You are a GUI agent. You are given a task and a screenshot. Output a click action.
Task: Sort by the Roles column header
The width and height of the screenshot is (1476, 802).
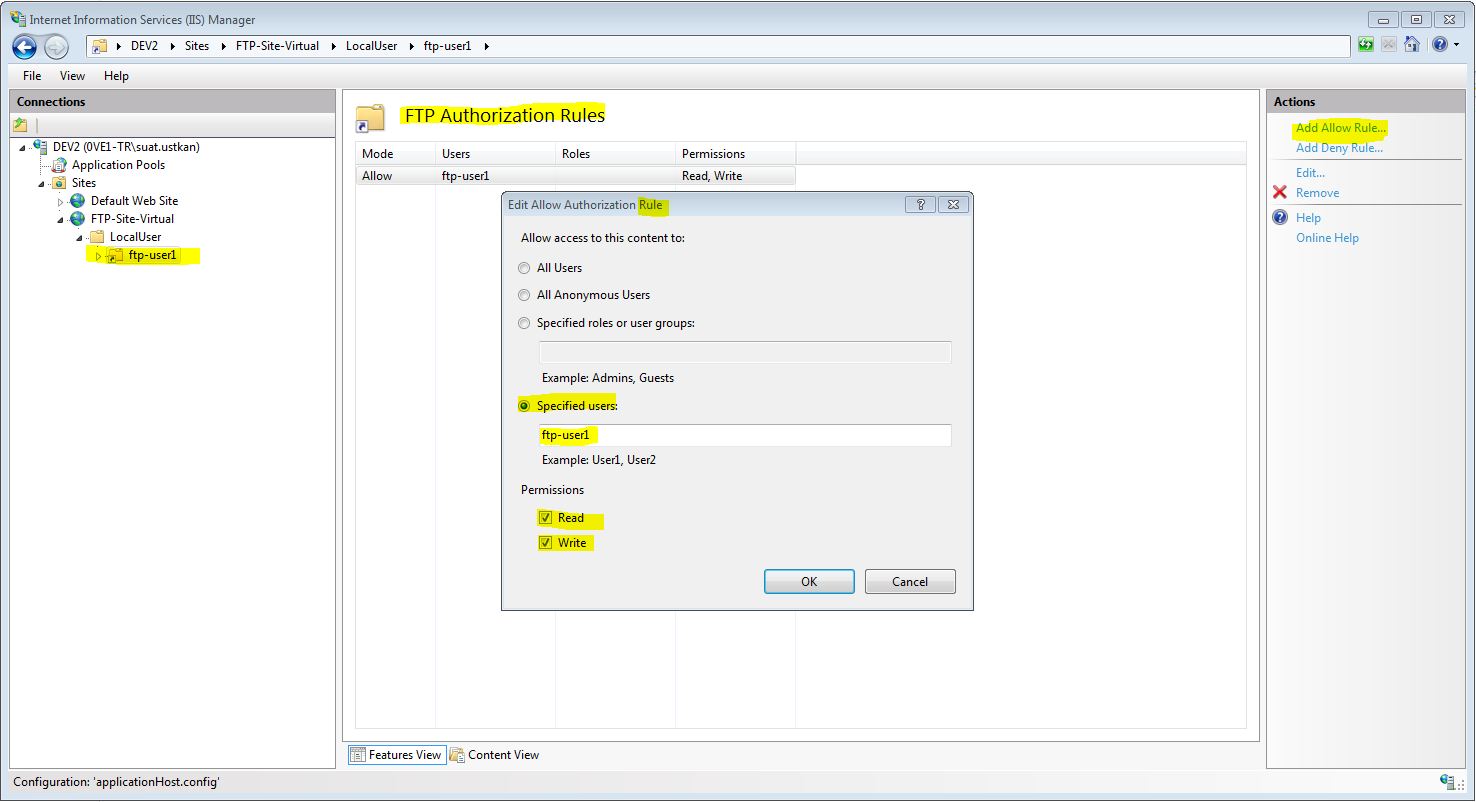[x=615, y=154]
